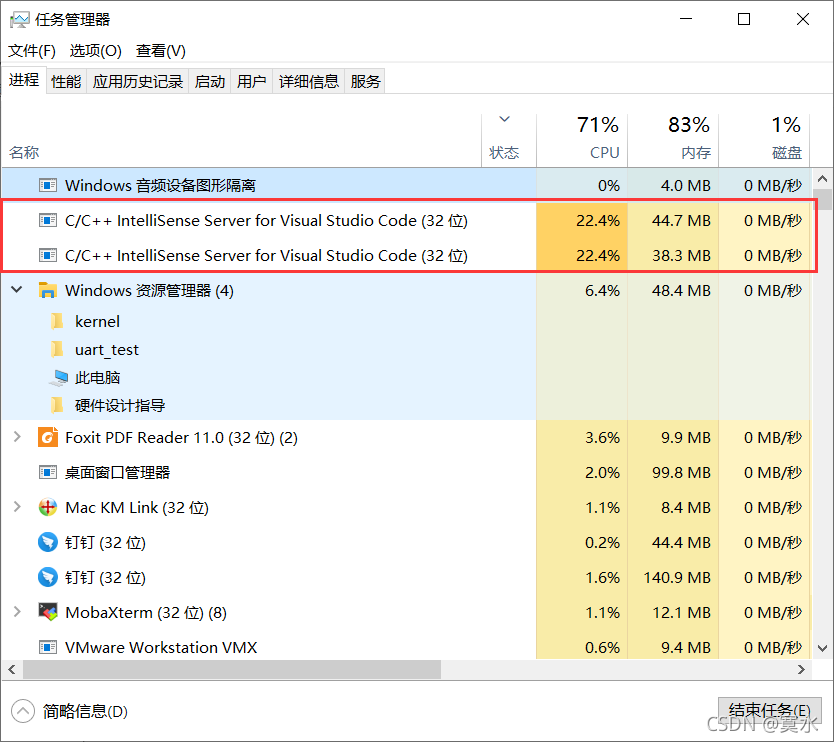Switch to the 服务 tab
834x742 pixels.
point(365,81)
